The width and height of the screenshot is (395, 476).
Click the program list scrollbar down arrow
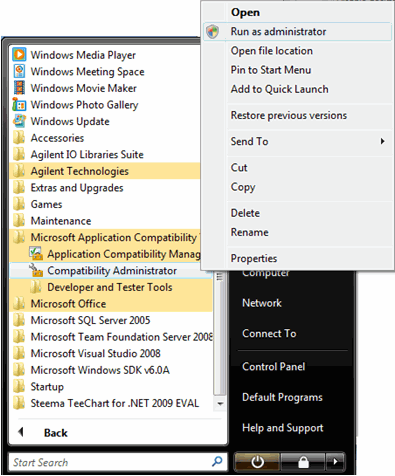click(x=220, y=403)
